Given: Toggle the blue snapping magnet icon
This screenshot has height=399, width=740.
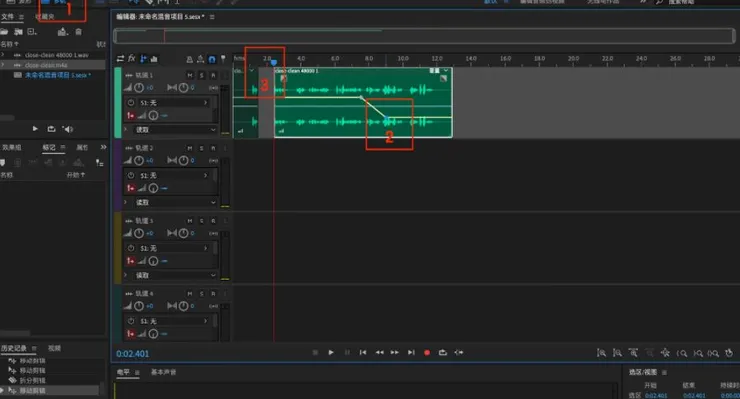Looking at the screenshot, I should (x=212, y=59).
